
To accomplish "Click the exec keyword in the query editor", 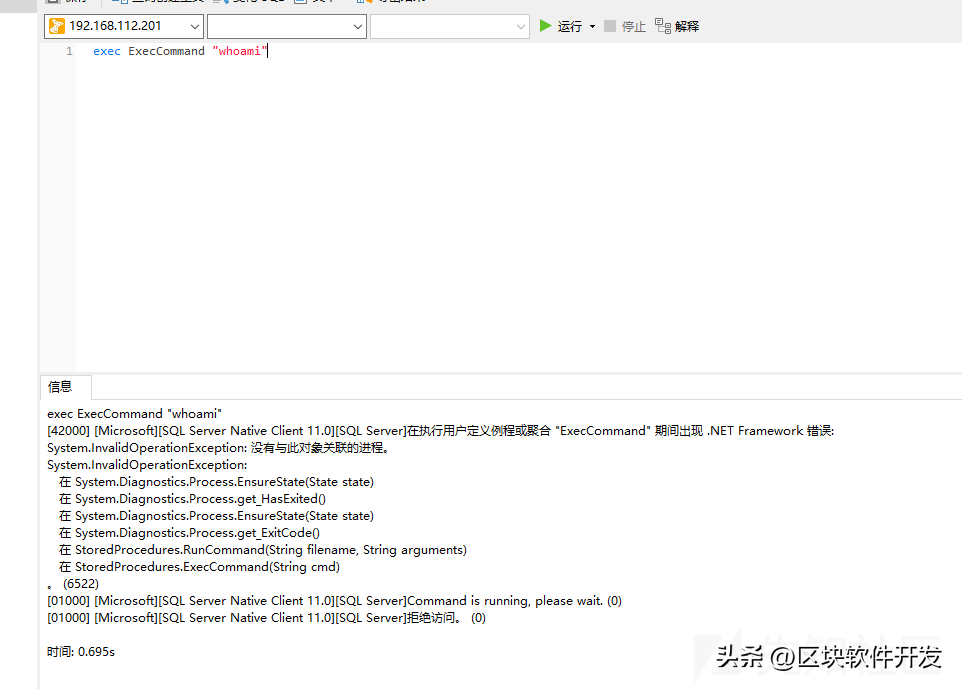I will click(x=106, y=51).
